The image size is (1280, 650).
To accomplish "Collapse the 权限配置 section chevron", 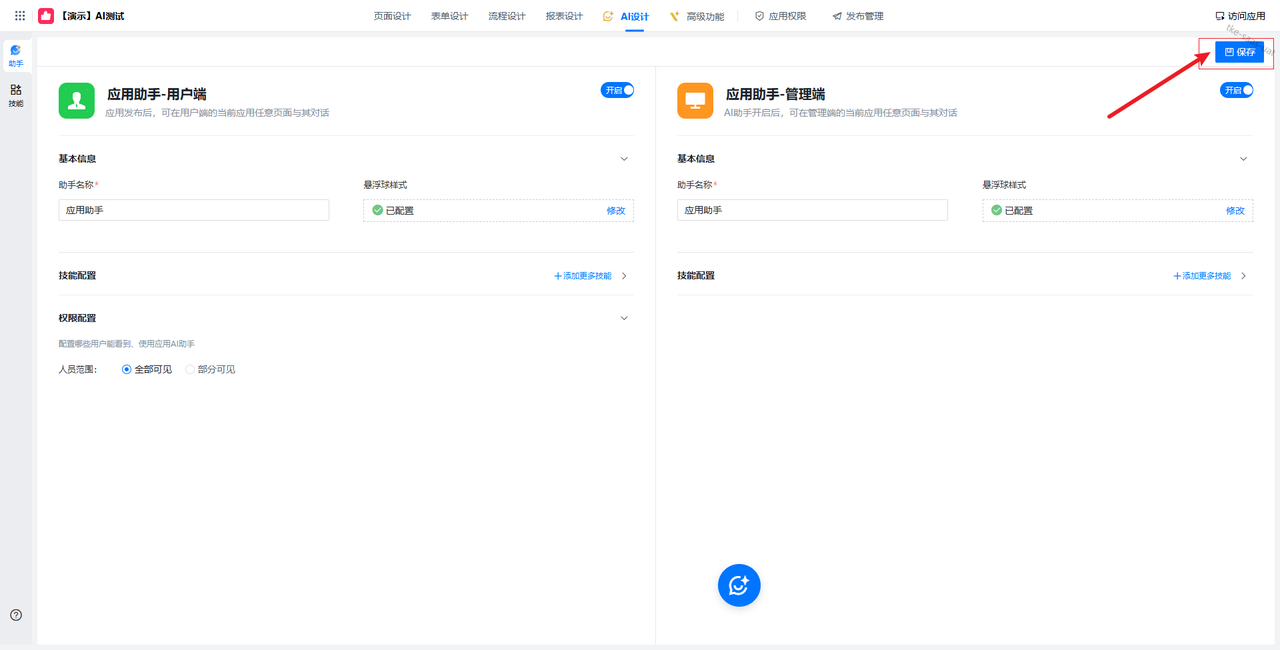I will click(x=624, y=318).
